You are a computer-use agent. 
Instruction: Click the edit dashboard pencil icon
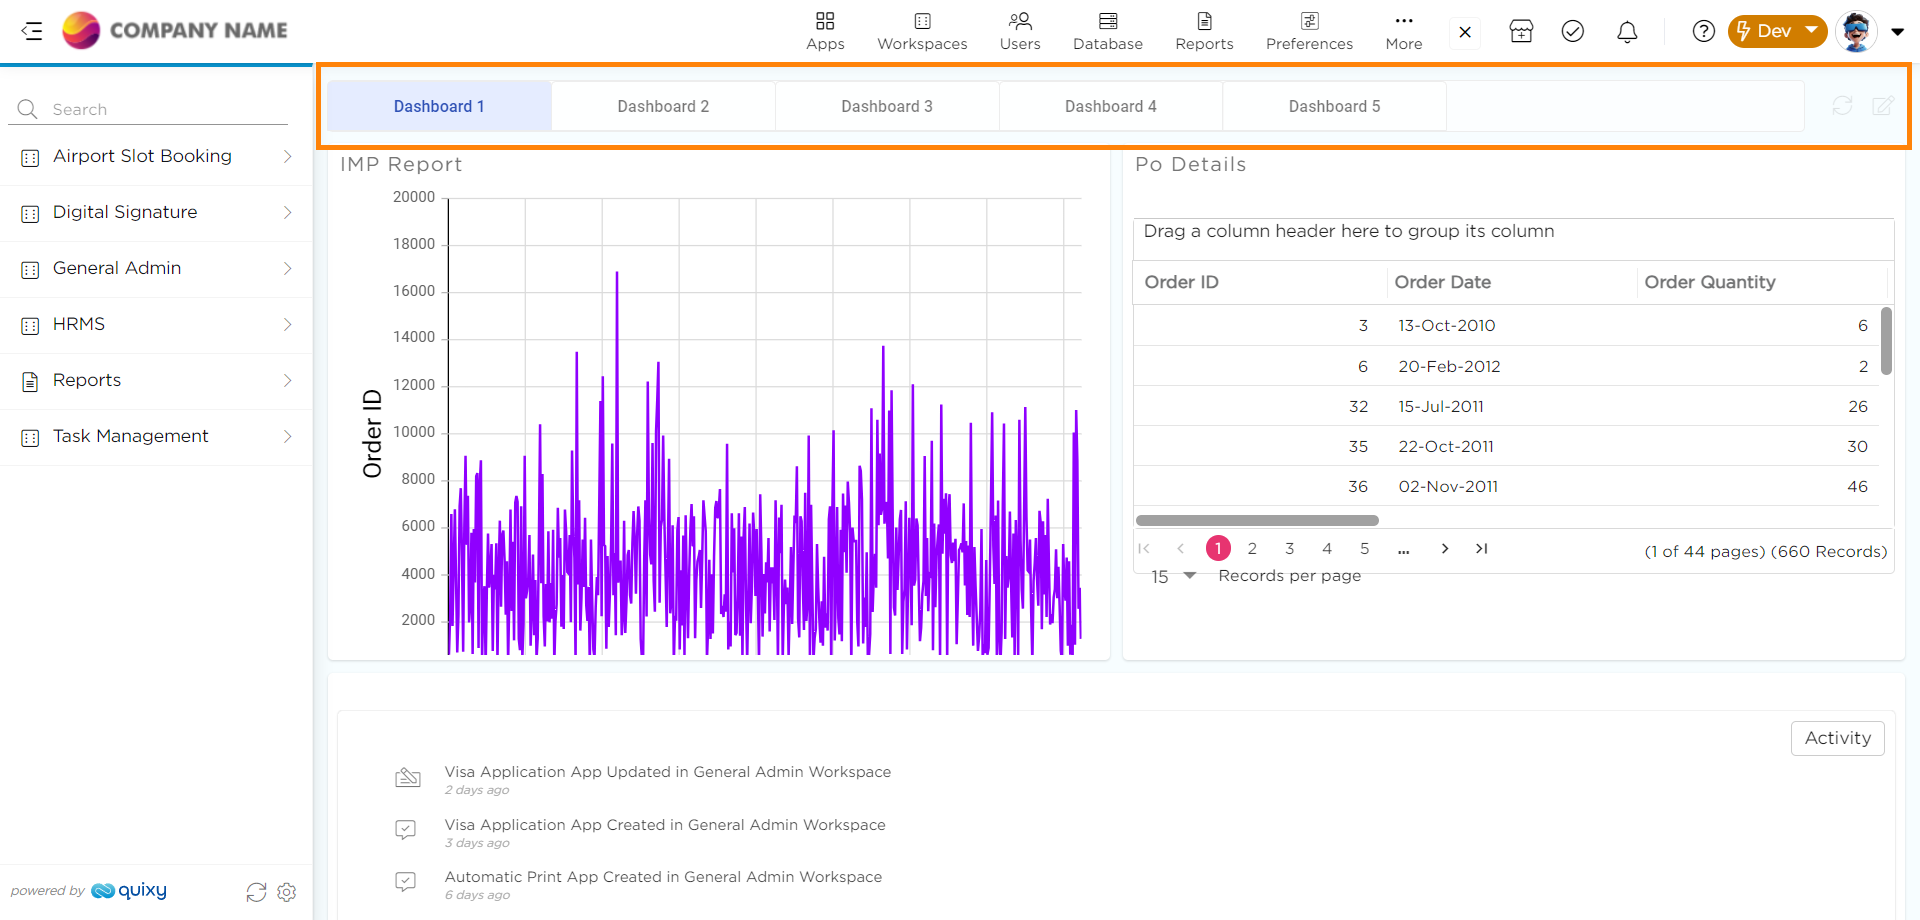click(1883, 106)
